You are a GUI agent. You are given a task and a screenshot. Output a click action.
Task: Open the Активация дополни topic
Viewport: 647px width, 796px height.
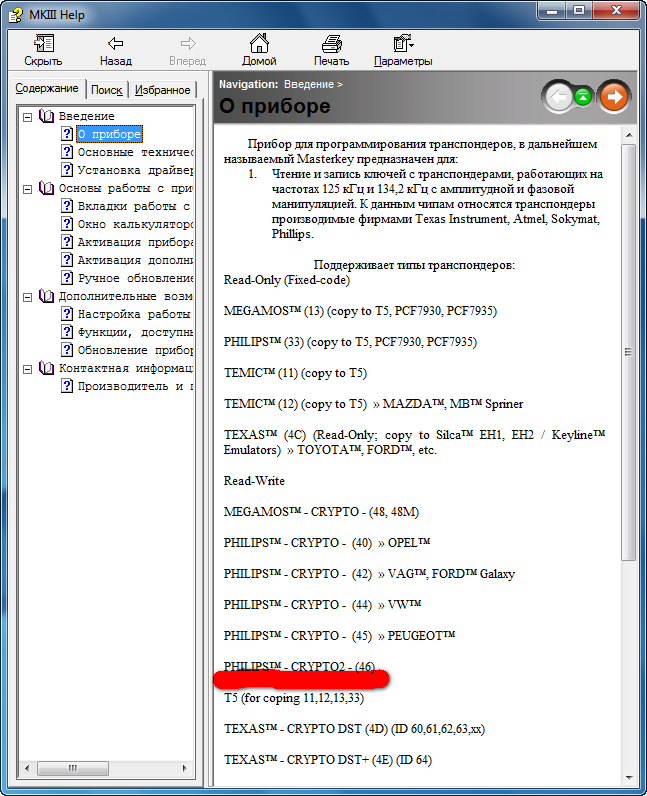(135, 260)
